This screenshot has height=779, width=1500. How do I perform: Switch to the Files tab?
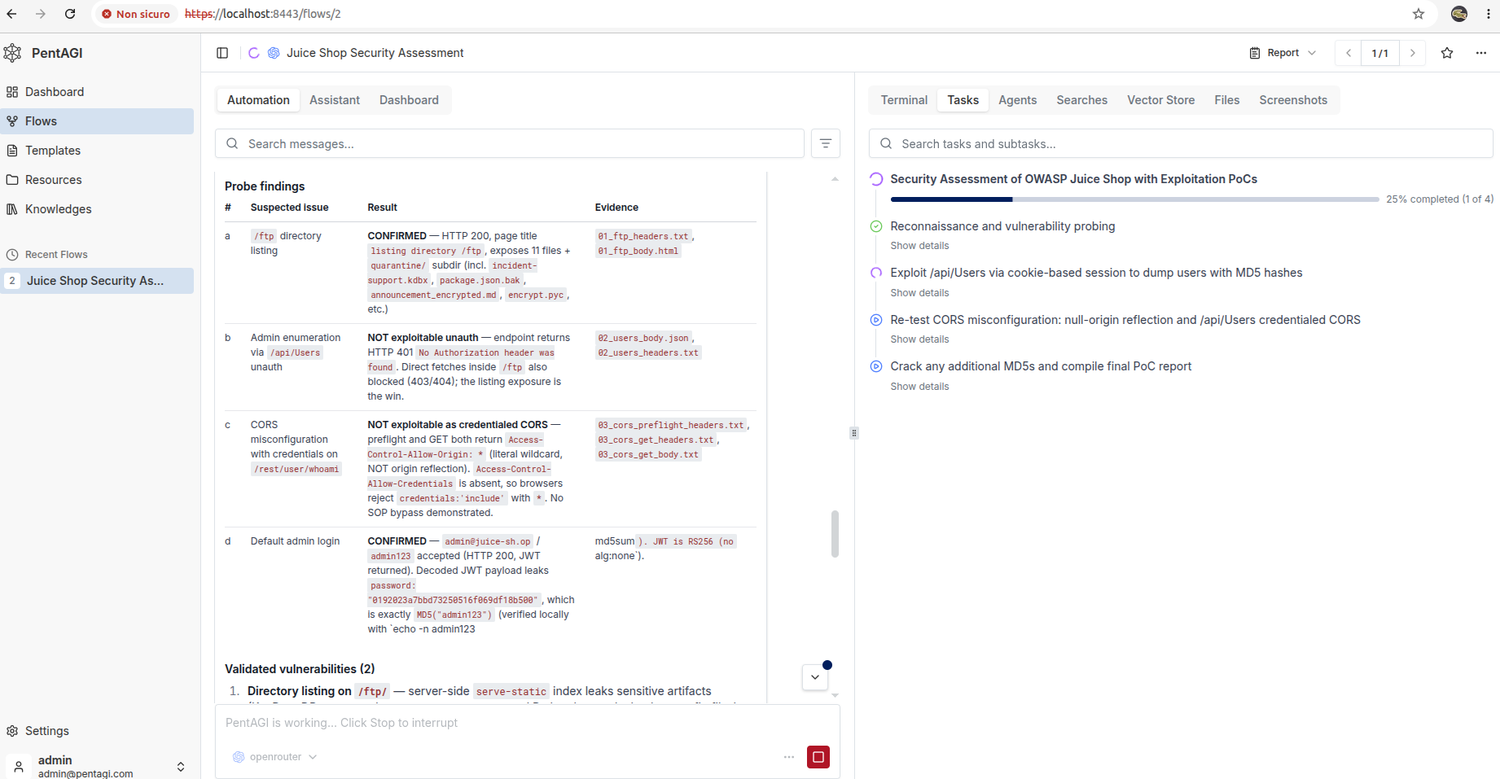tap(1227, 100)
